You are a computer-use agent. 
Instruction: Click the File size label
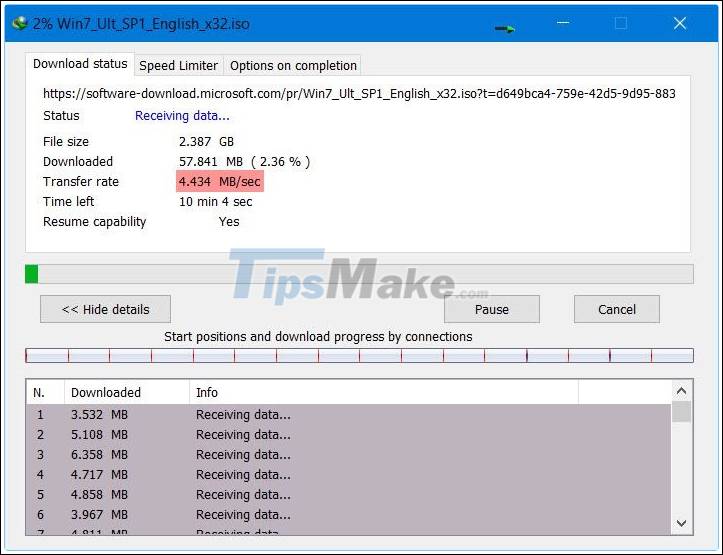coord(66,142)
